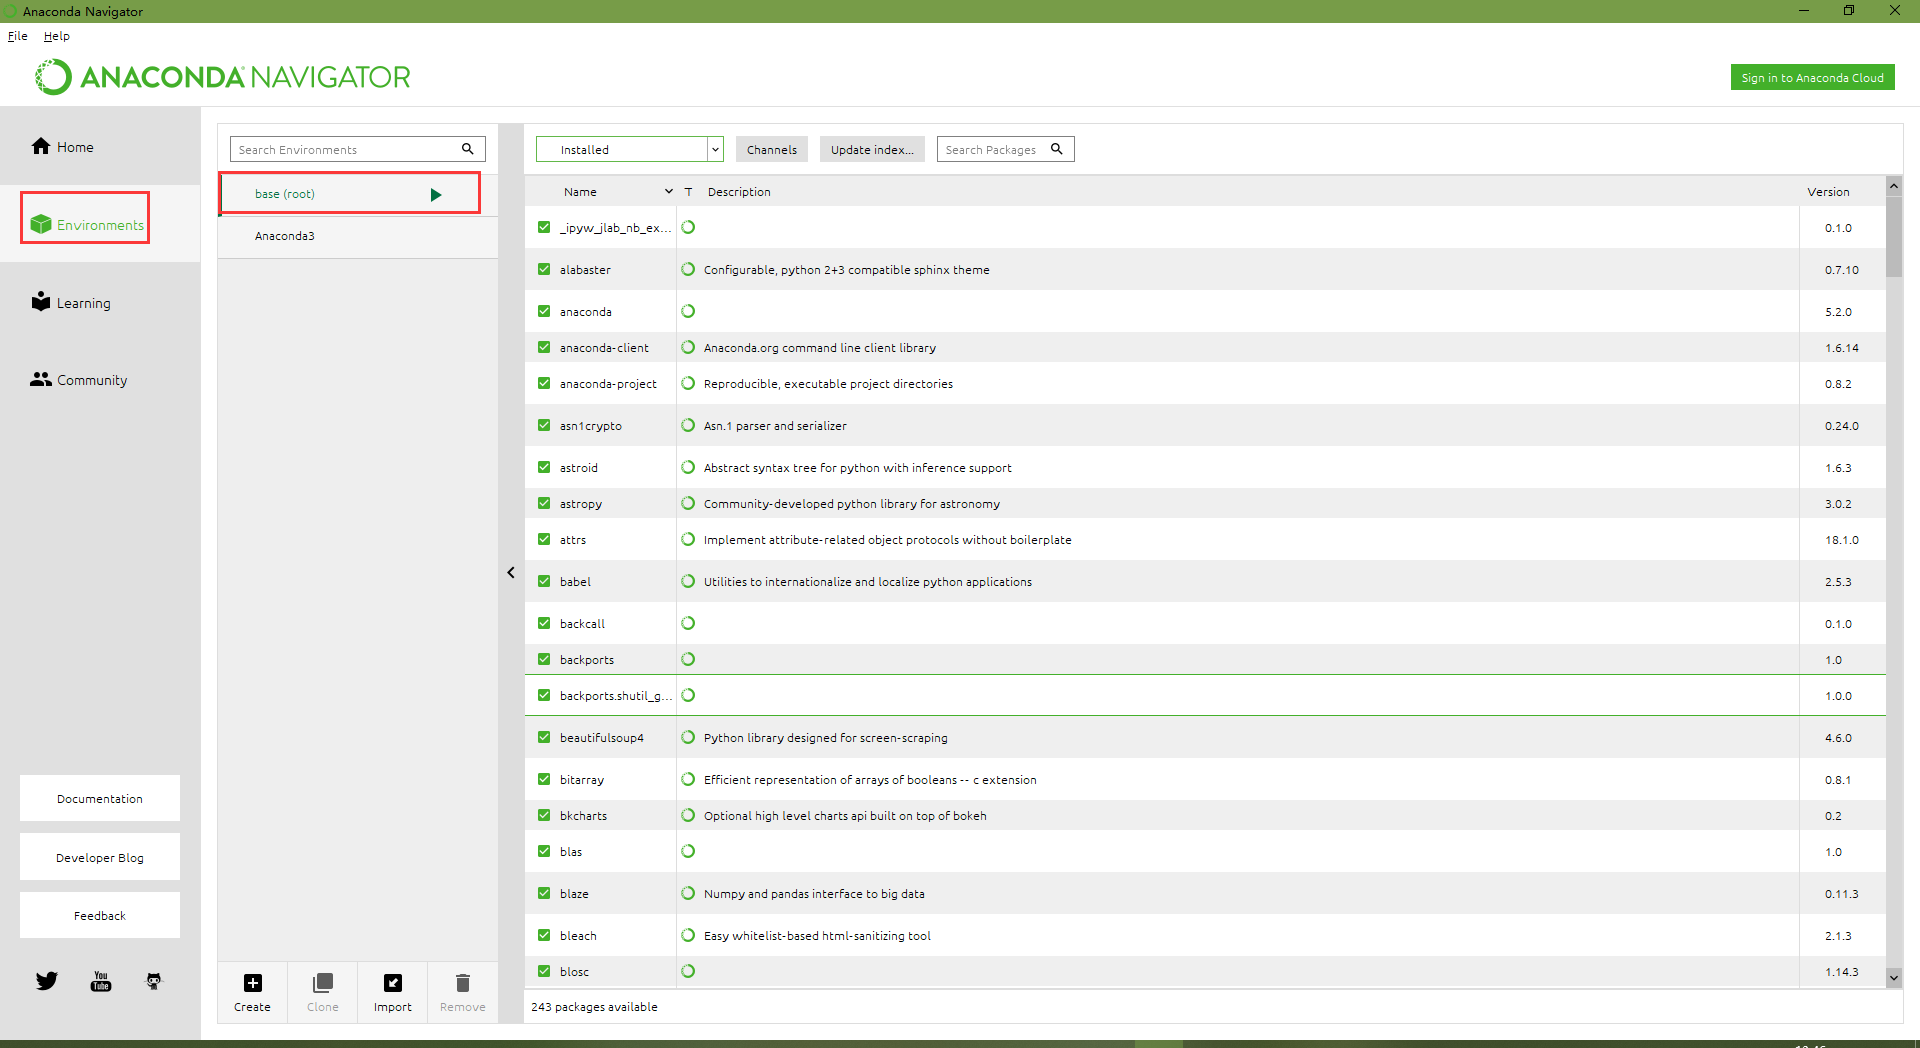Open the Developer Blog link
Screen dimensions: 1920x1048
(x=100, y=857)
